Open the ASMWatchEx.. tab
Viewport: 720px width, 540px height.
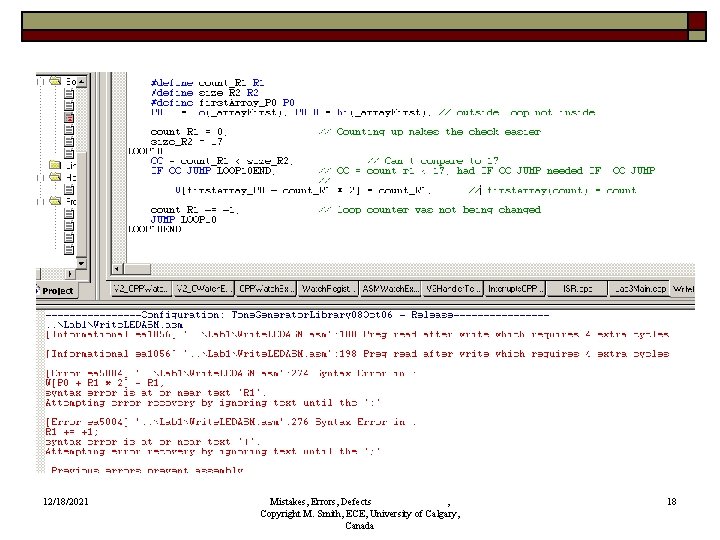(x=389, y=289)
